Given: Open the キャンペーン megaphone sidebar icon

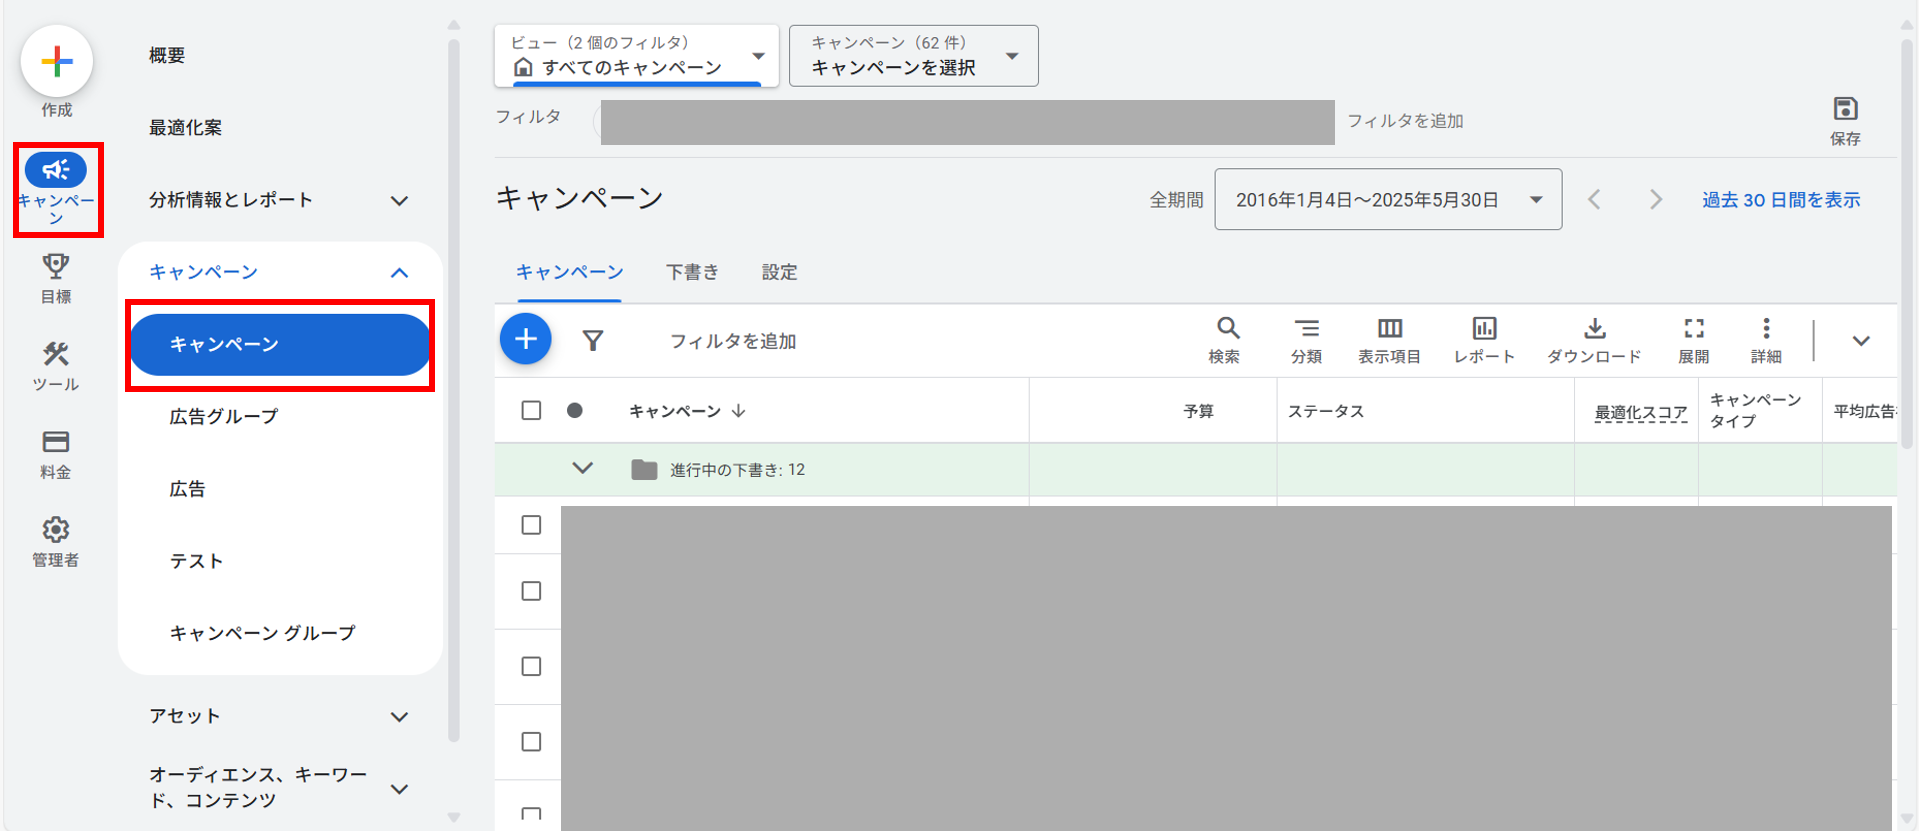Looking at the screenshot, I should coord(56,170).
